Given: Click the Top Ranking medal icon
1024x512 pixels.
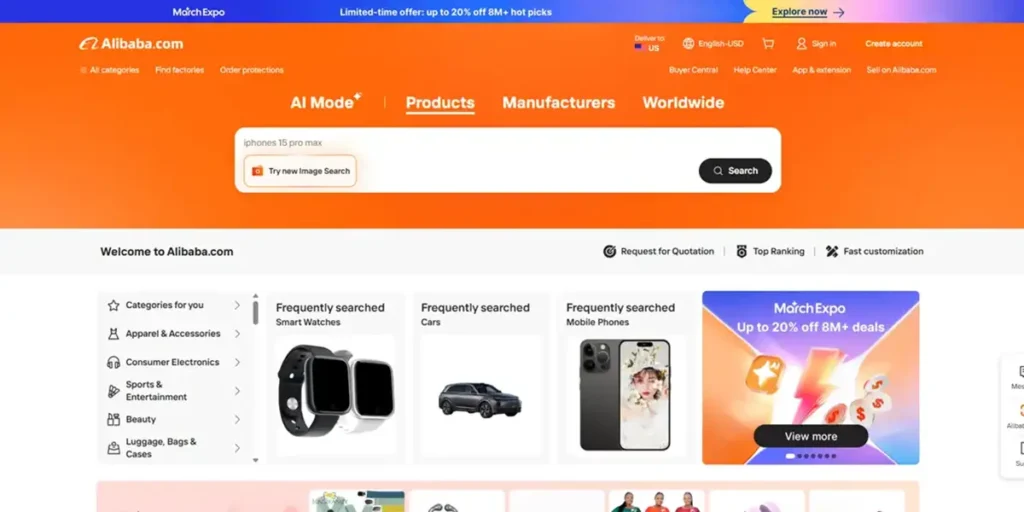Looking at the screenshot, I should pos(742,251).
